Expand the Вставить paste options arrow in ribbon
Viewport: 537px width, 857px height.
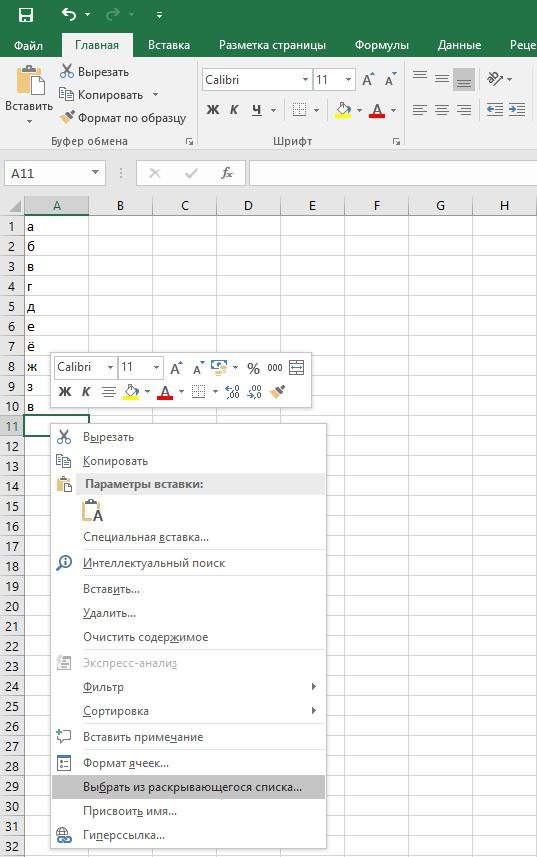click(x=29, y=121)
